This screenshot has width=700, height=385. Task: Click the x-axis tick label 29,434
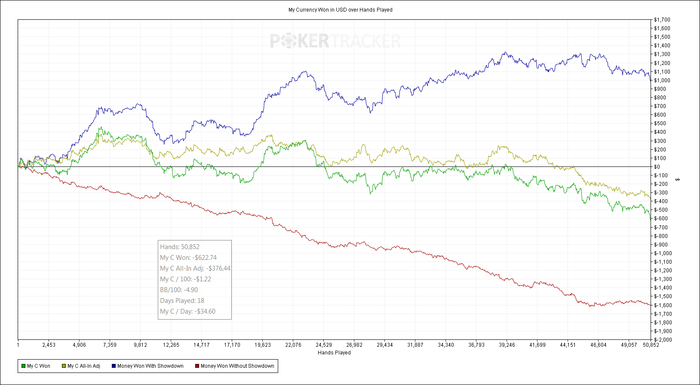[385, 345]
